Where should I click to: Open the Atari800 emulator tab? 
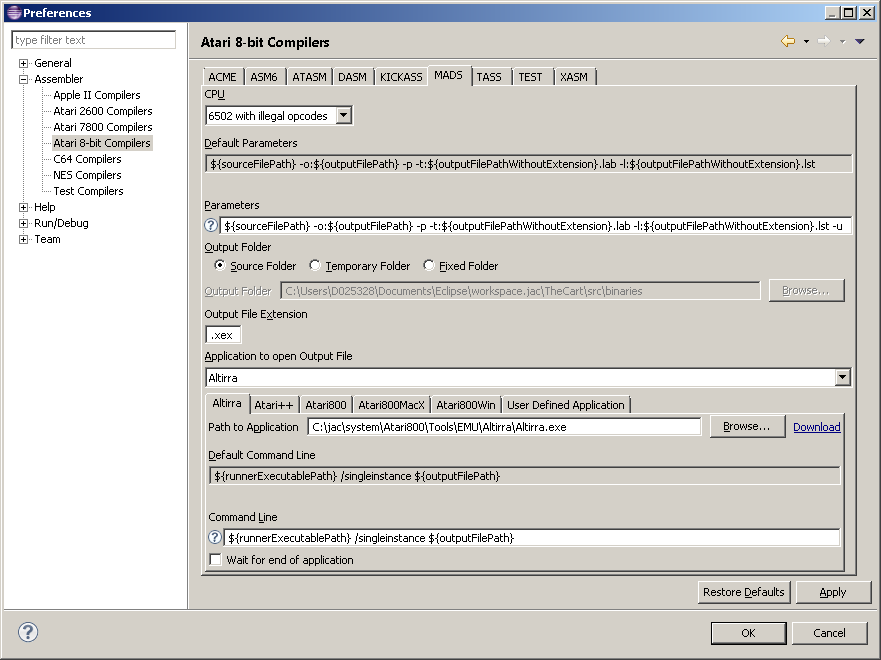pos(326,405)
